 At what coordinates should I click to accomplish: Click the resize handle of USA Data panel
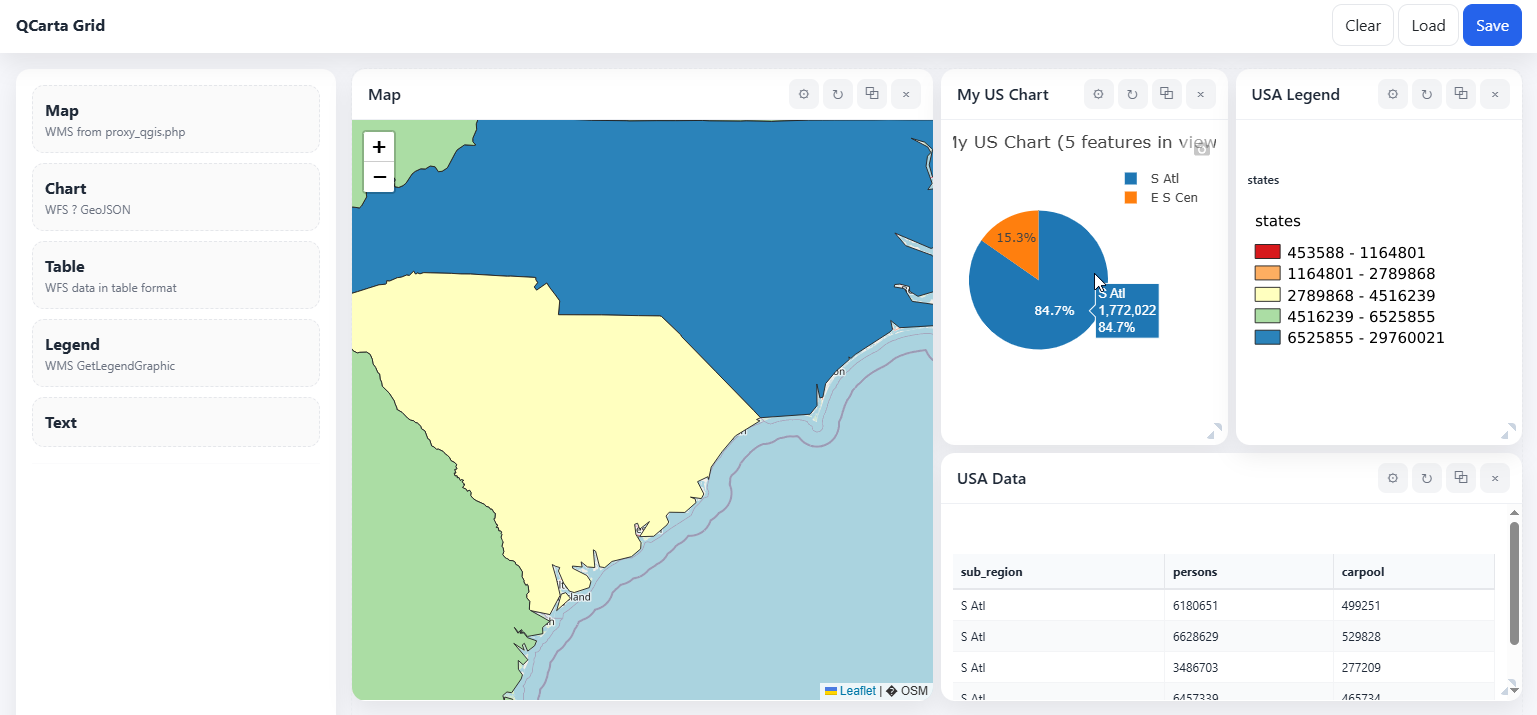pos(1508,686)
